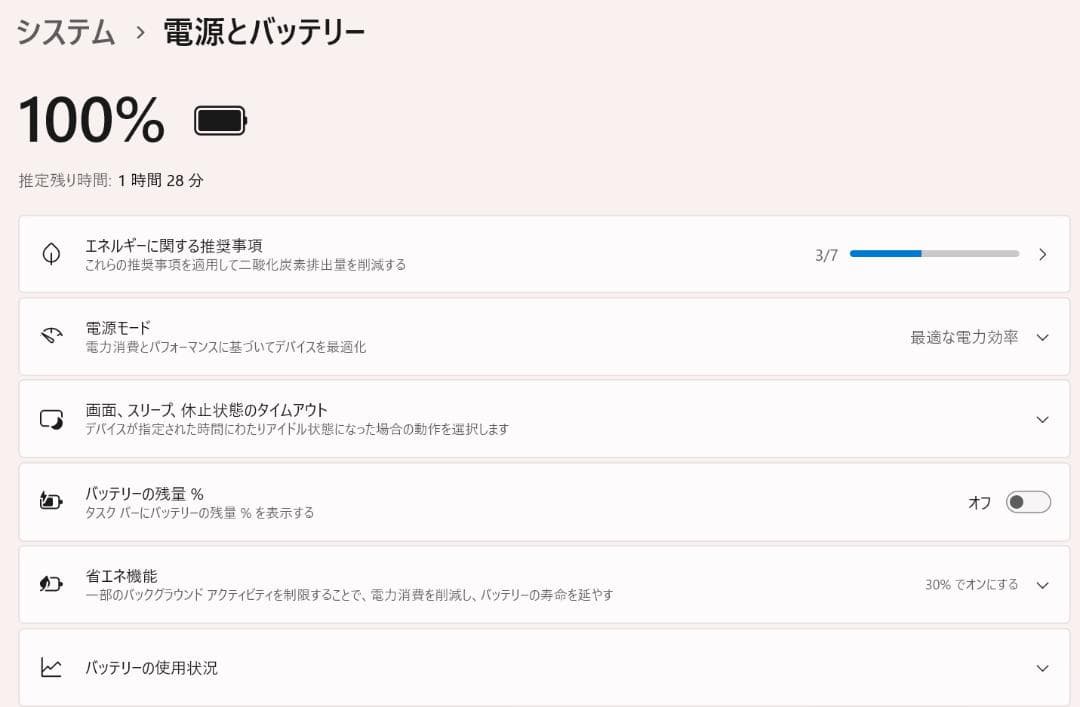Click the 推定残り時間 estimated time text
1080x707 pixels.
click(110, 180)
